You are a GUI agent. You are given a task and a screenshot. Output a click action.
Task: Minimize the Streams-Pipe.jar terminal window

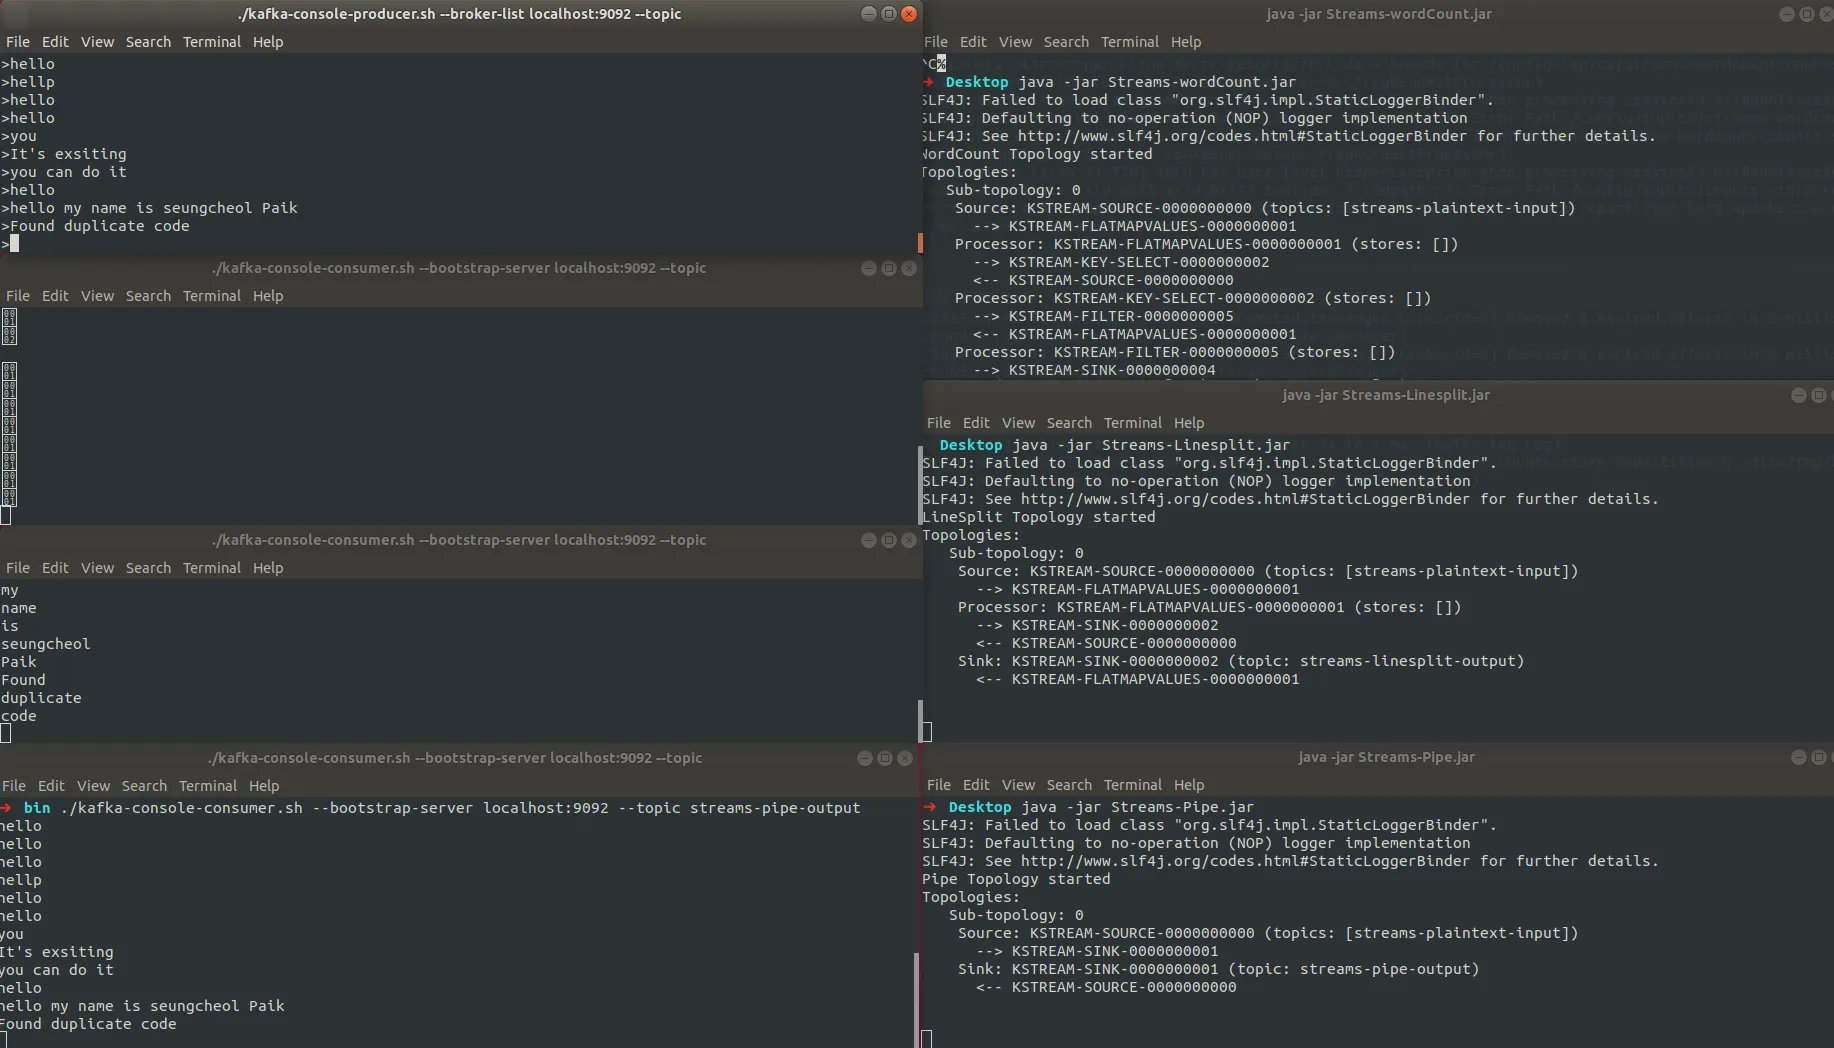click(1798, 757)
